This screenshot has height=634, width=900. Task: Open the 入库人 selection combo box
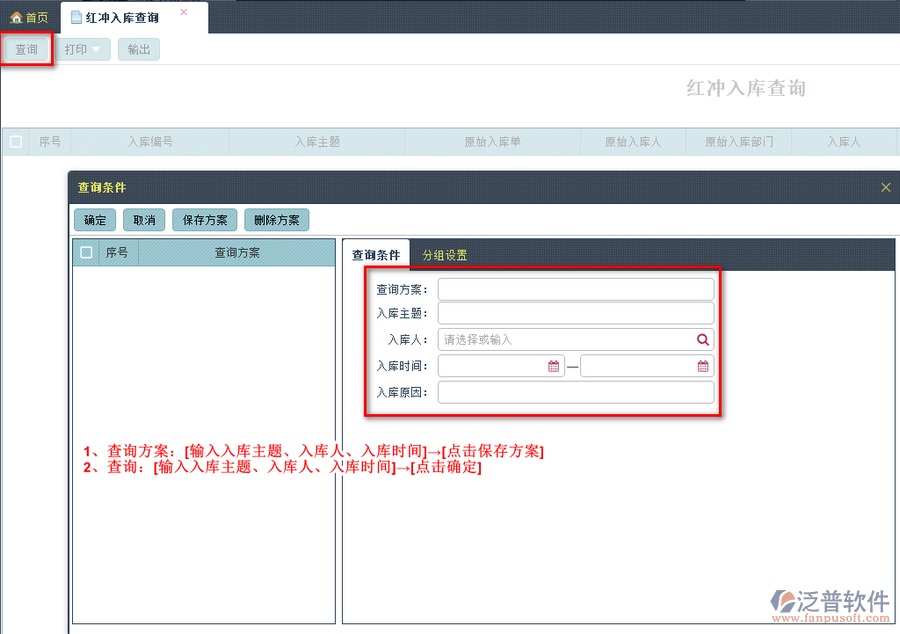[x=566, y=340]
